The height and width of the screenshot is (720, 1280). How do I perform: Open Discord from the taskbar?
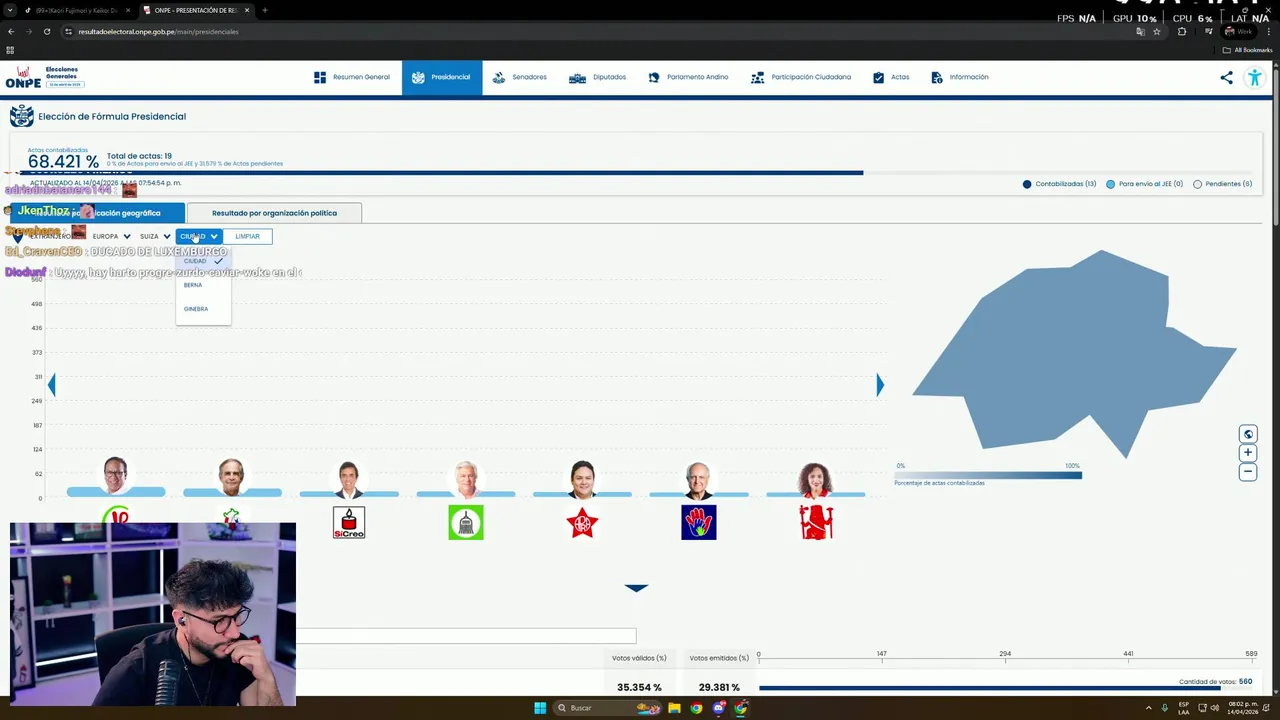coord(718,708)
